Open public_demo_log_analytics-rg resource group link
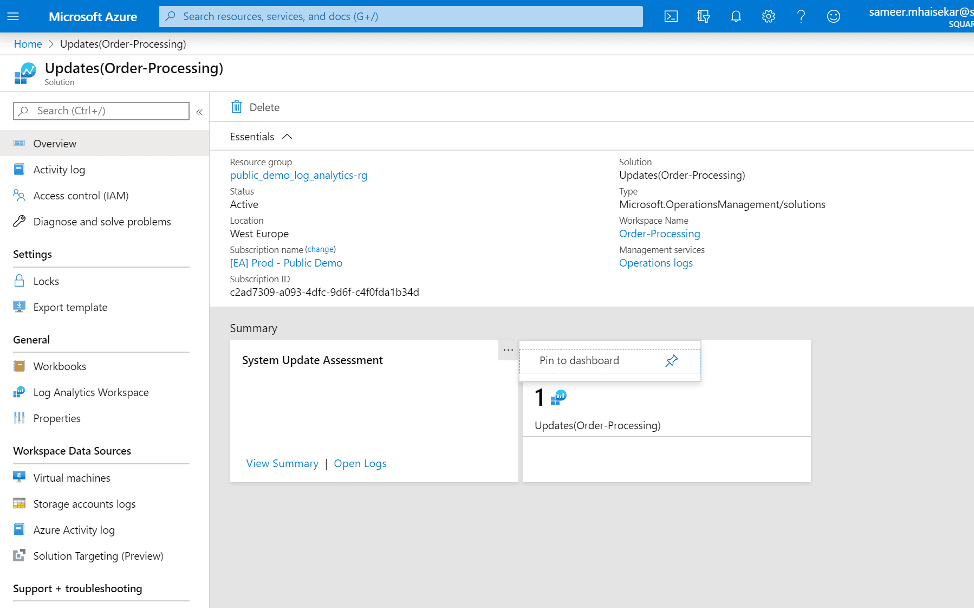This screenshot has height=608, width=974. (299, 175)
